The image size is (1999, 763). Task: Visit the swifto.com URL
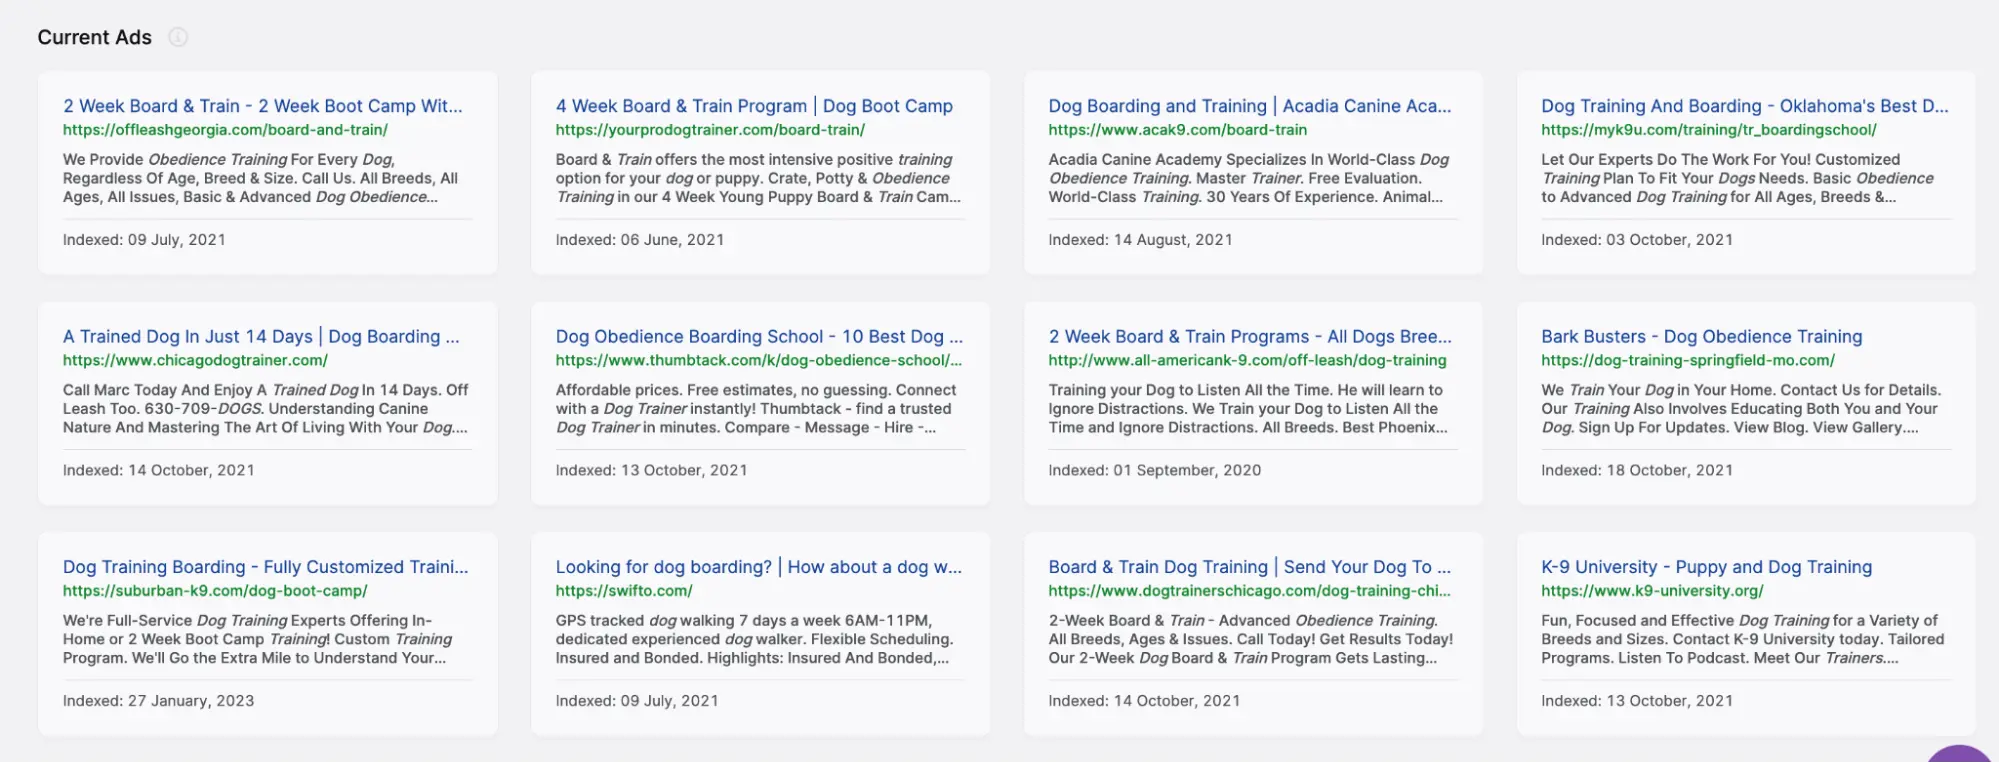(624, 591)
